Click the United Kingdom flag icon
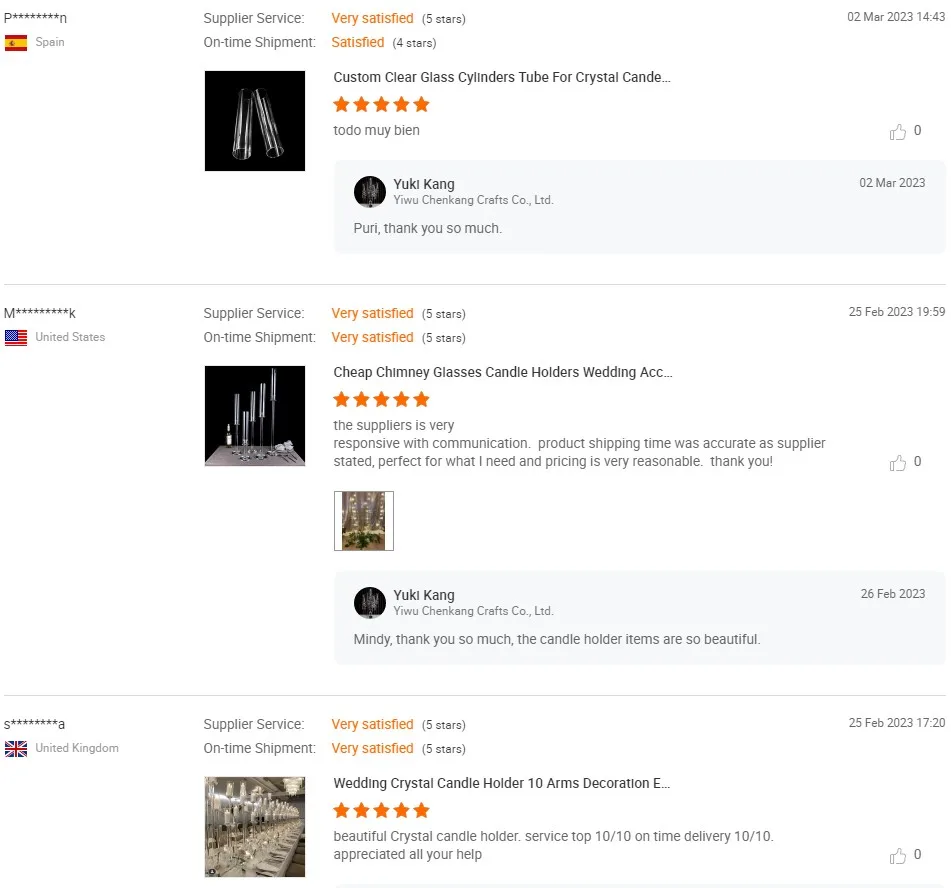The width and height of the screenshot is (951, 888). point(16,749)
